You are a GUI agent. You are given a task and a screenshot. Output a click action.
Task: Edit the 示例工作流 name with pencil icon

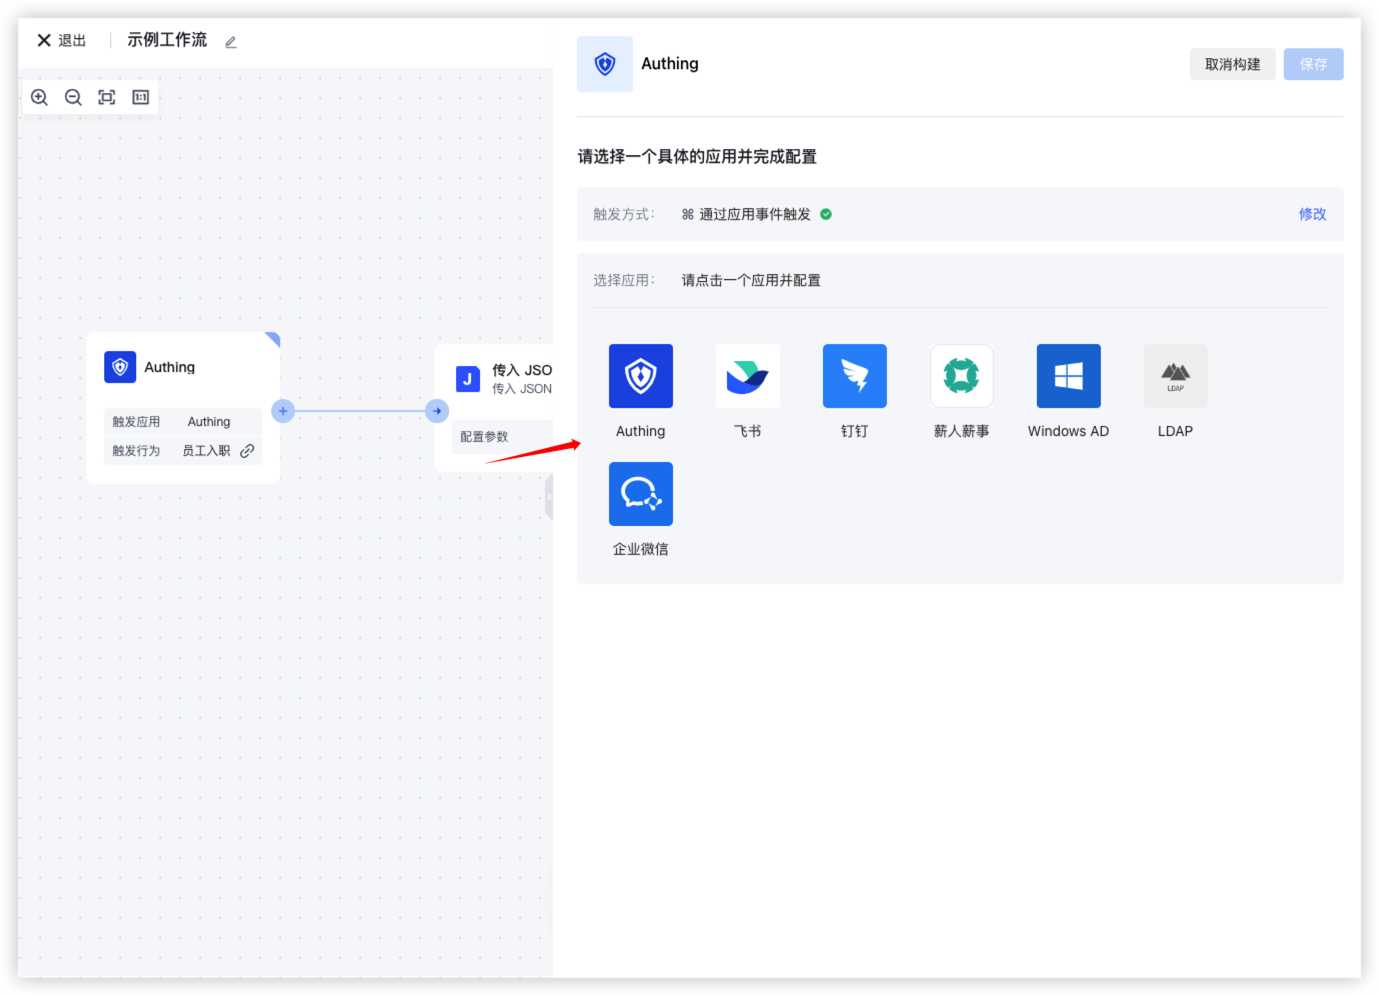coord(231,42)
